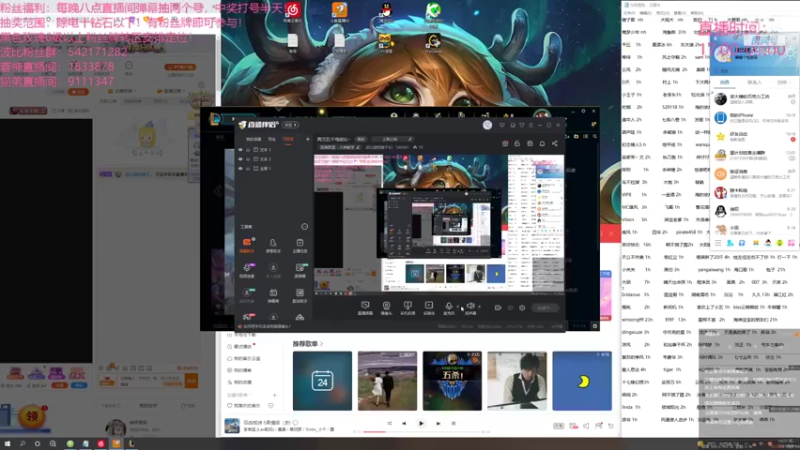800x450 pixels.
Task: Open the Windows Start menu
Action: click(x=7, y=444)
